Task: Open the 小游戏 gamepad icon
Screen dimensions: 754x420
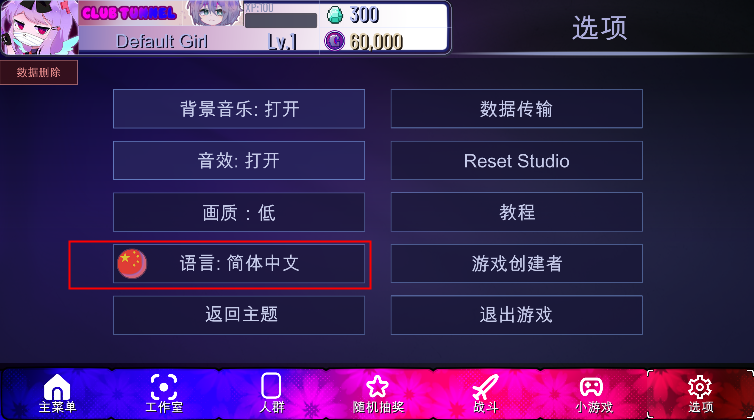Action: 591,387
